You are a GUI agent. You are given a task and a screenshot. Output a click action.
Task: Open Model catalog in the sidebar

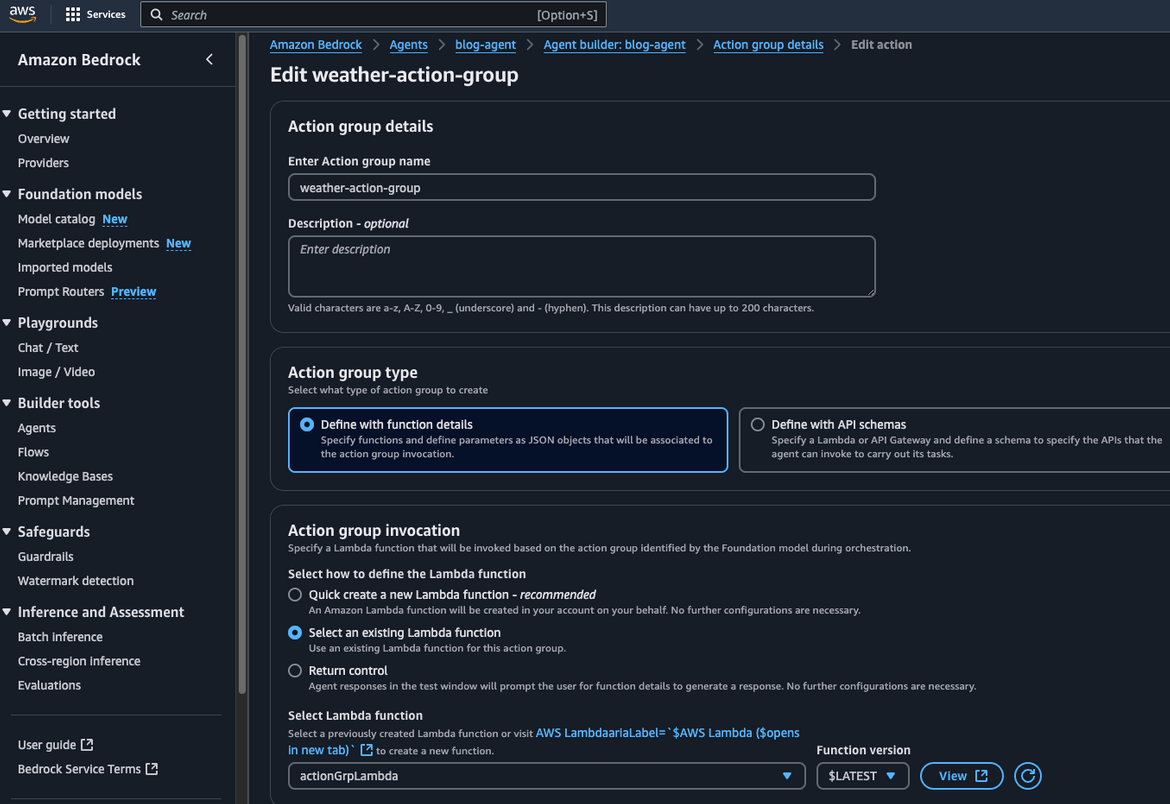pos(57,219)
